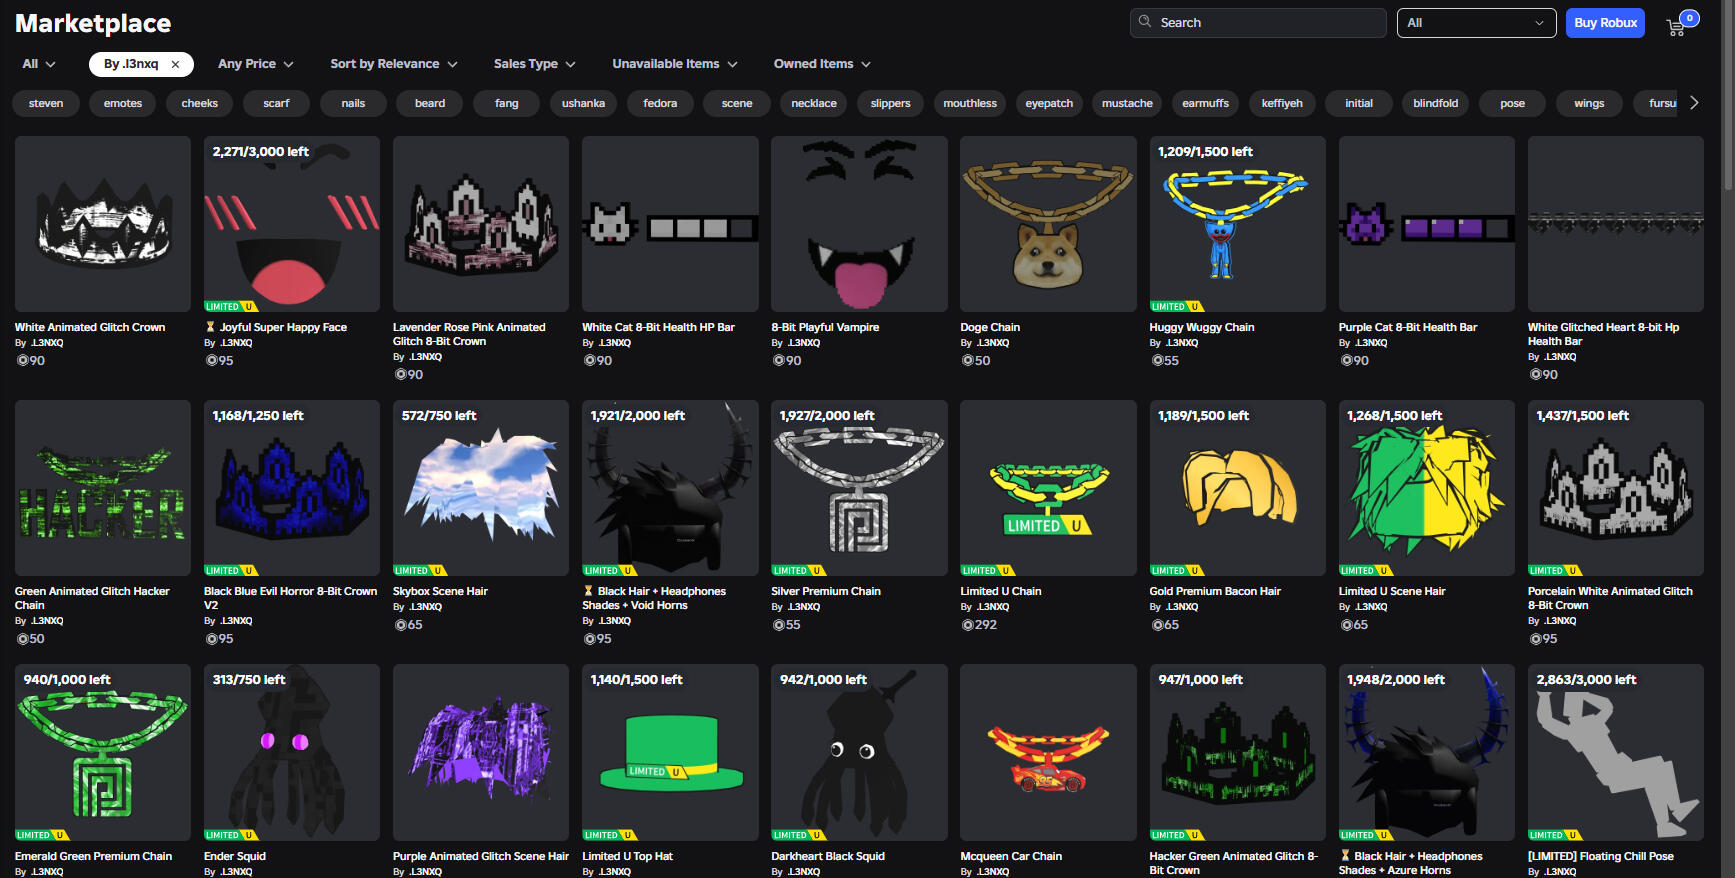Expand the All category dropdown filter
Screen dimensions: 1735x878
pos(39,64)
